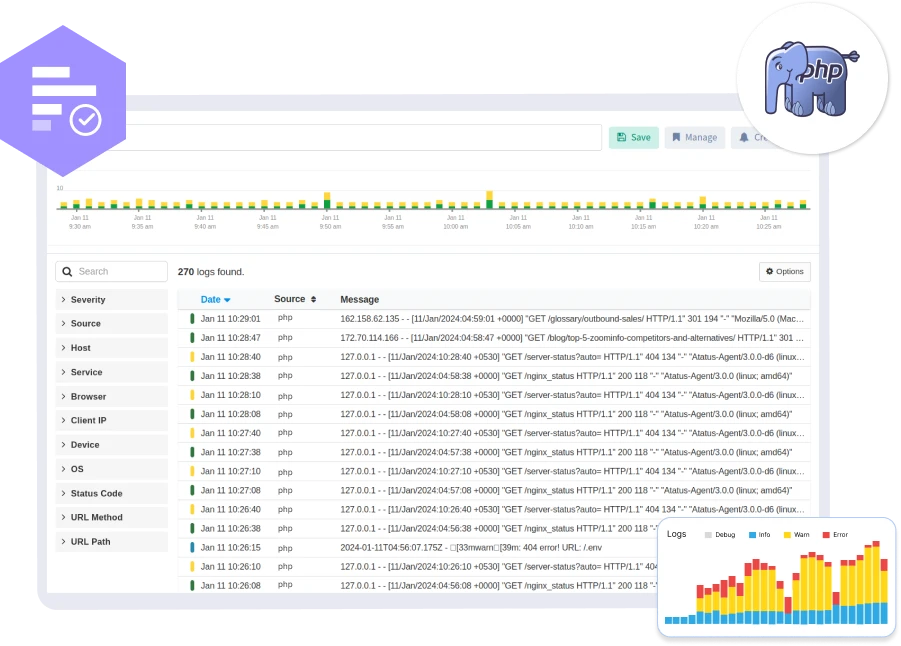Click yellow severity marker of 10:28:40 row
The height and width of the screenshot is (646, 901).
pyautogui.click(x=192, y=357)
